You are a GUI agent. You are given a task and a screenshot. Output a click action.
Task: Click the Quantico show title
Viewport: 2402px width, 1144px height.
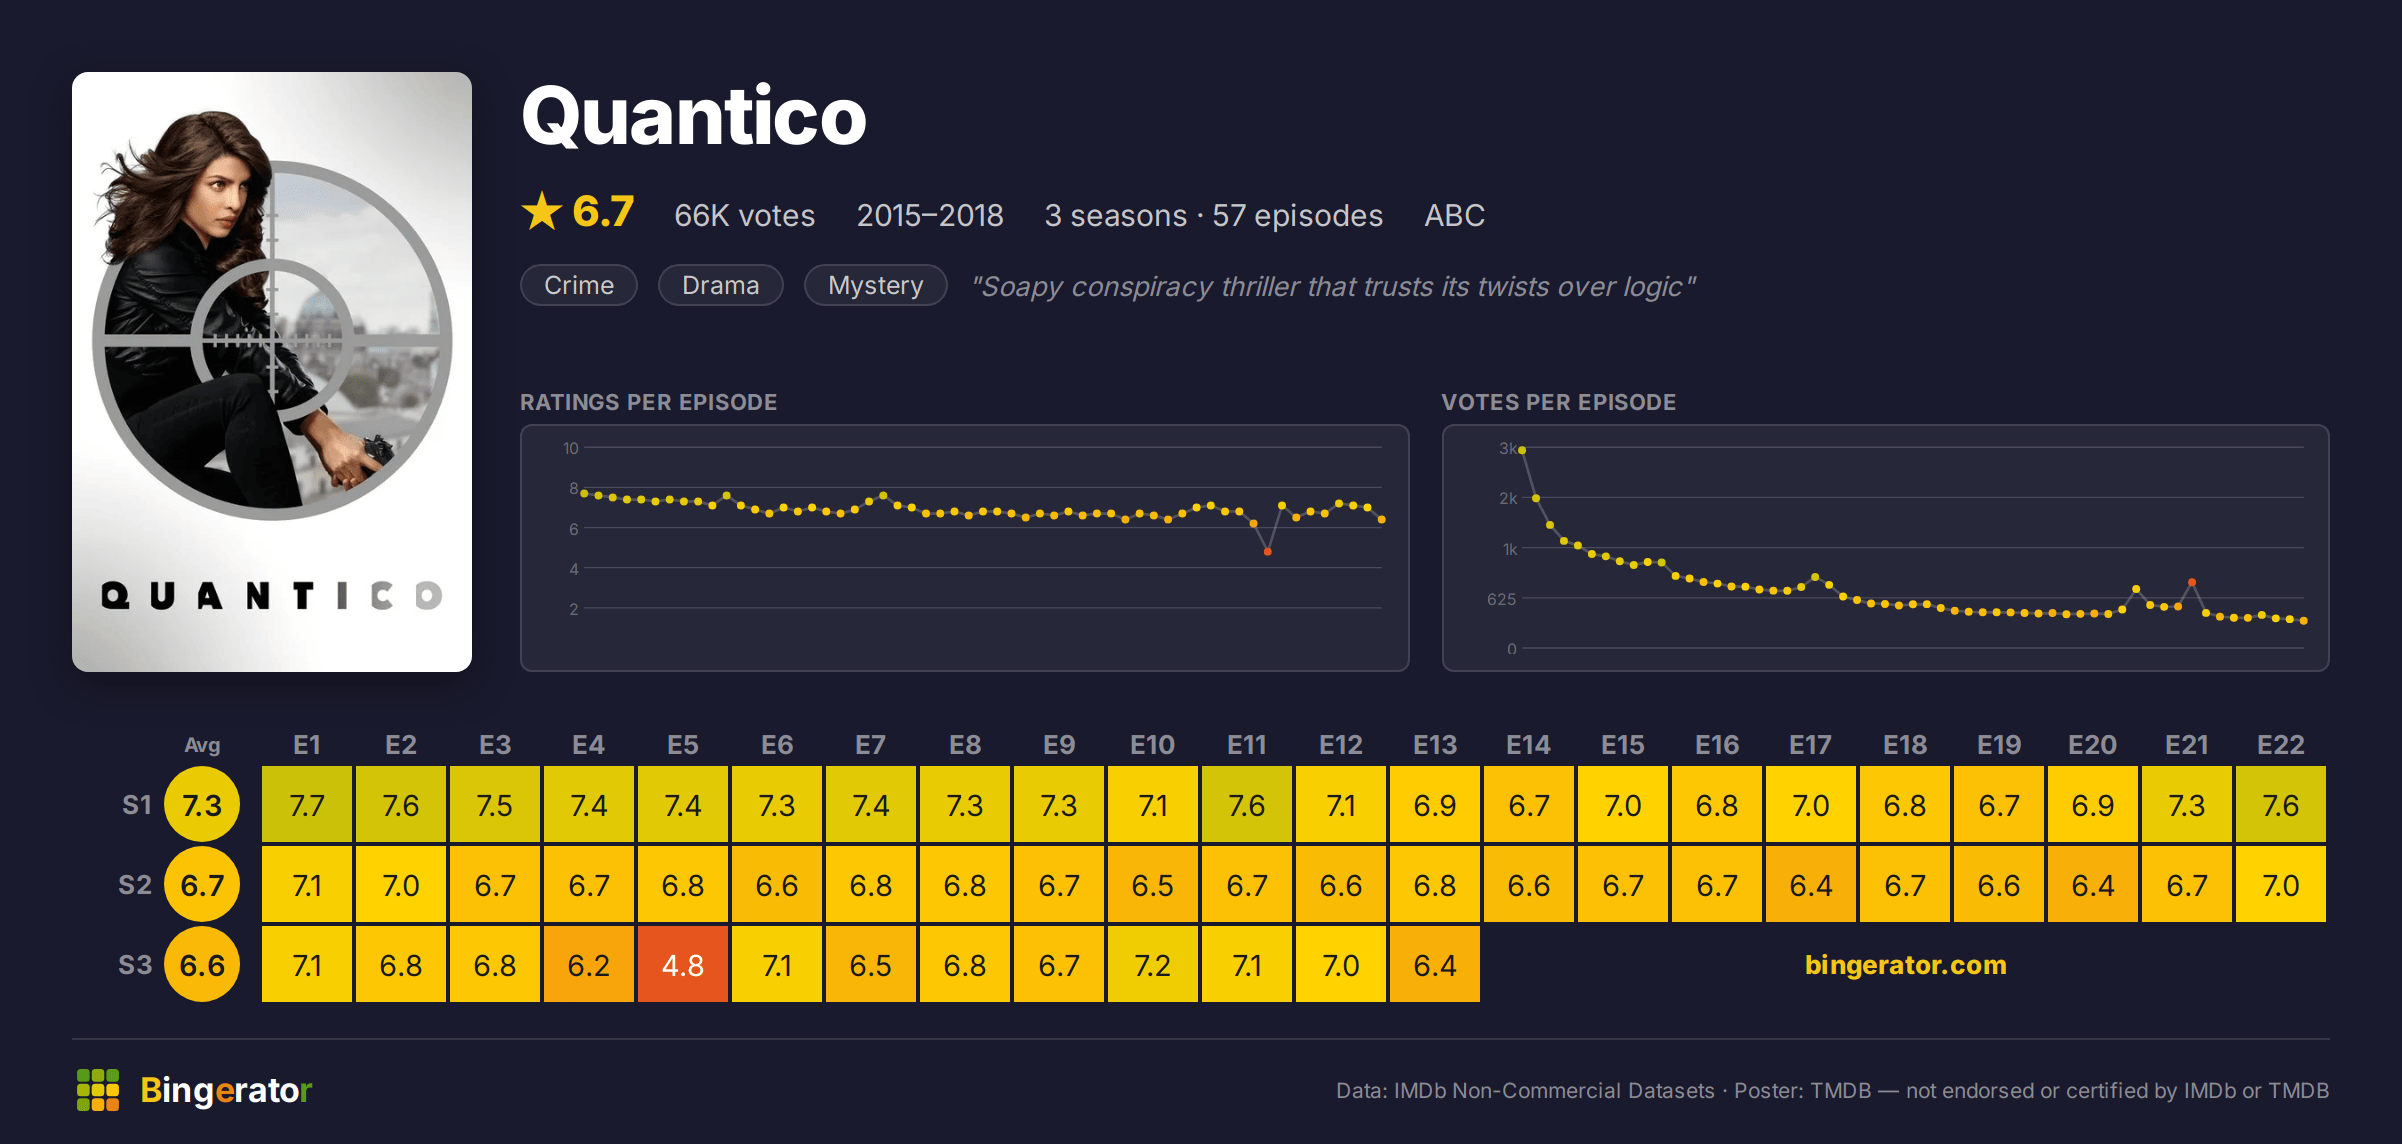693,116
